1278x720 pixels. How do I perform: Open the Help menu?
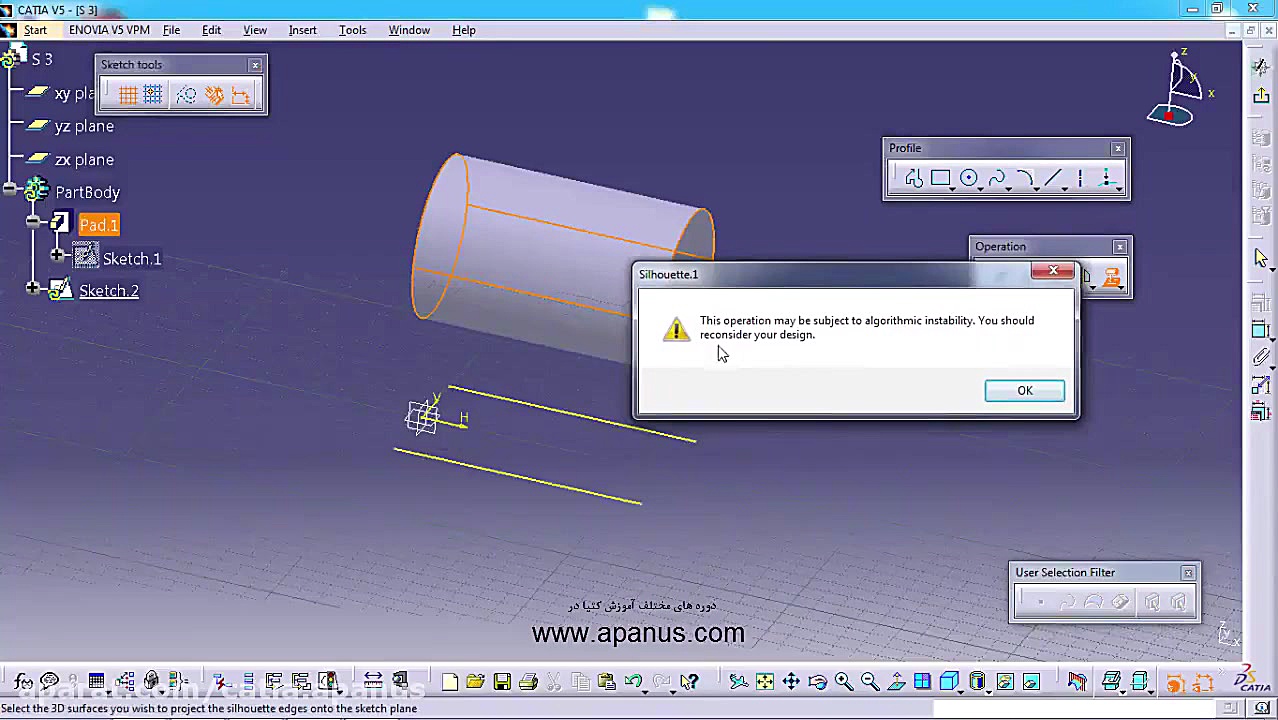(x=463, y=30)
